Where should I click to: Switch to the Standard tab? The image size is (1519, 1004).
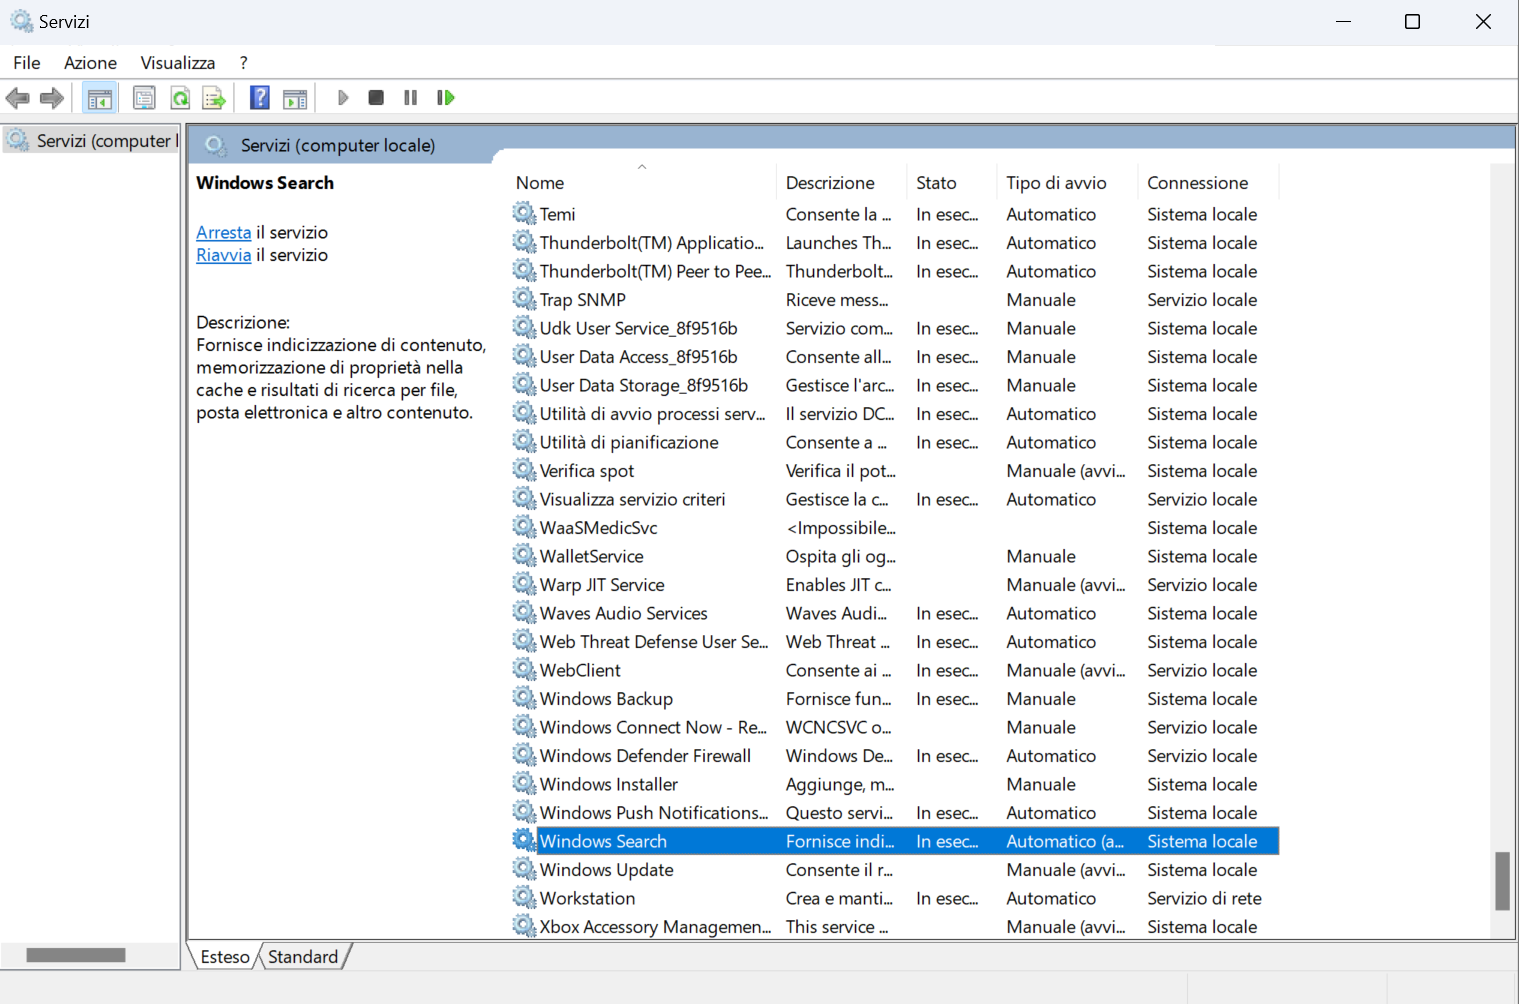[x=303, y=957]
